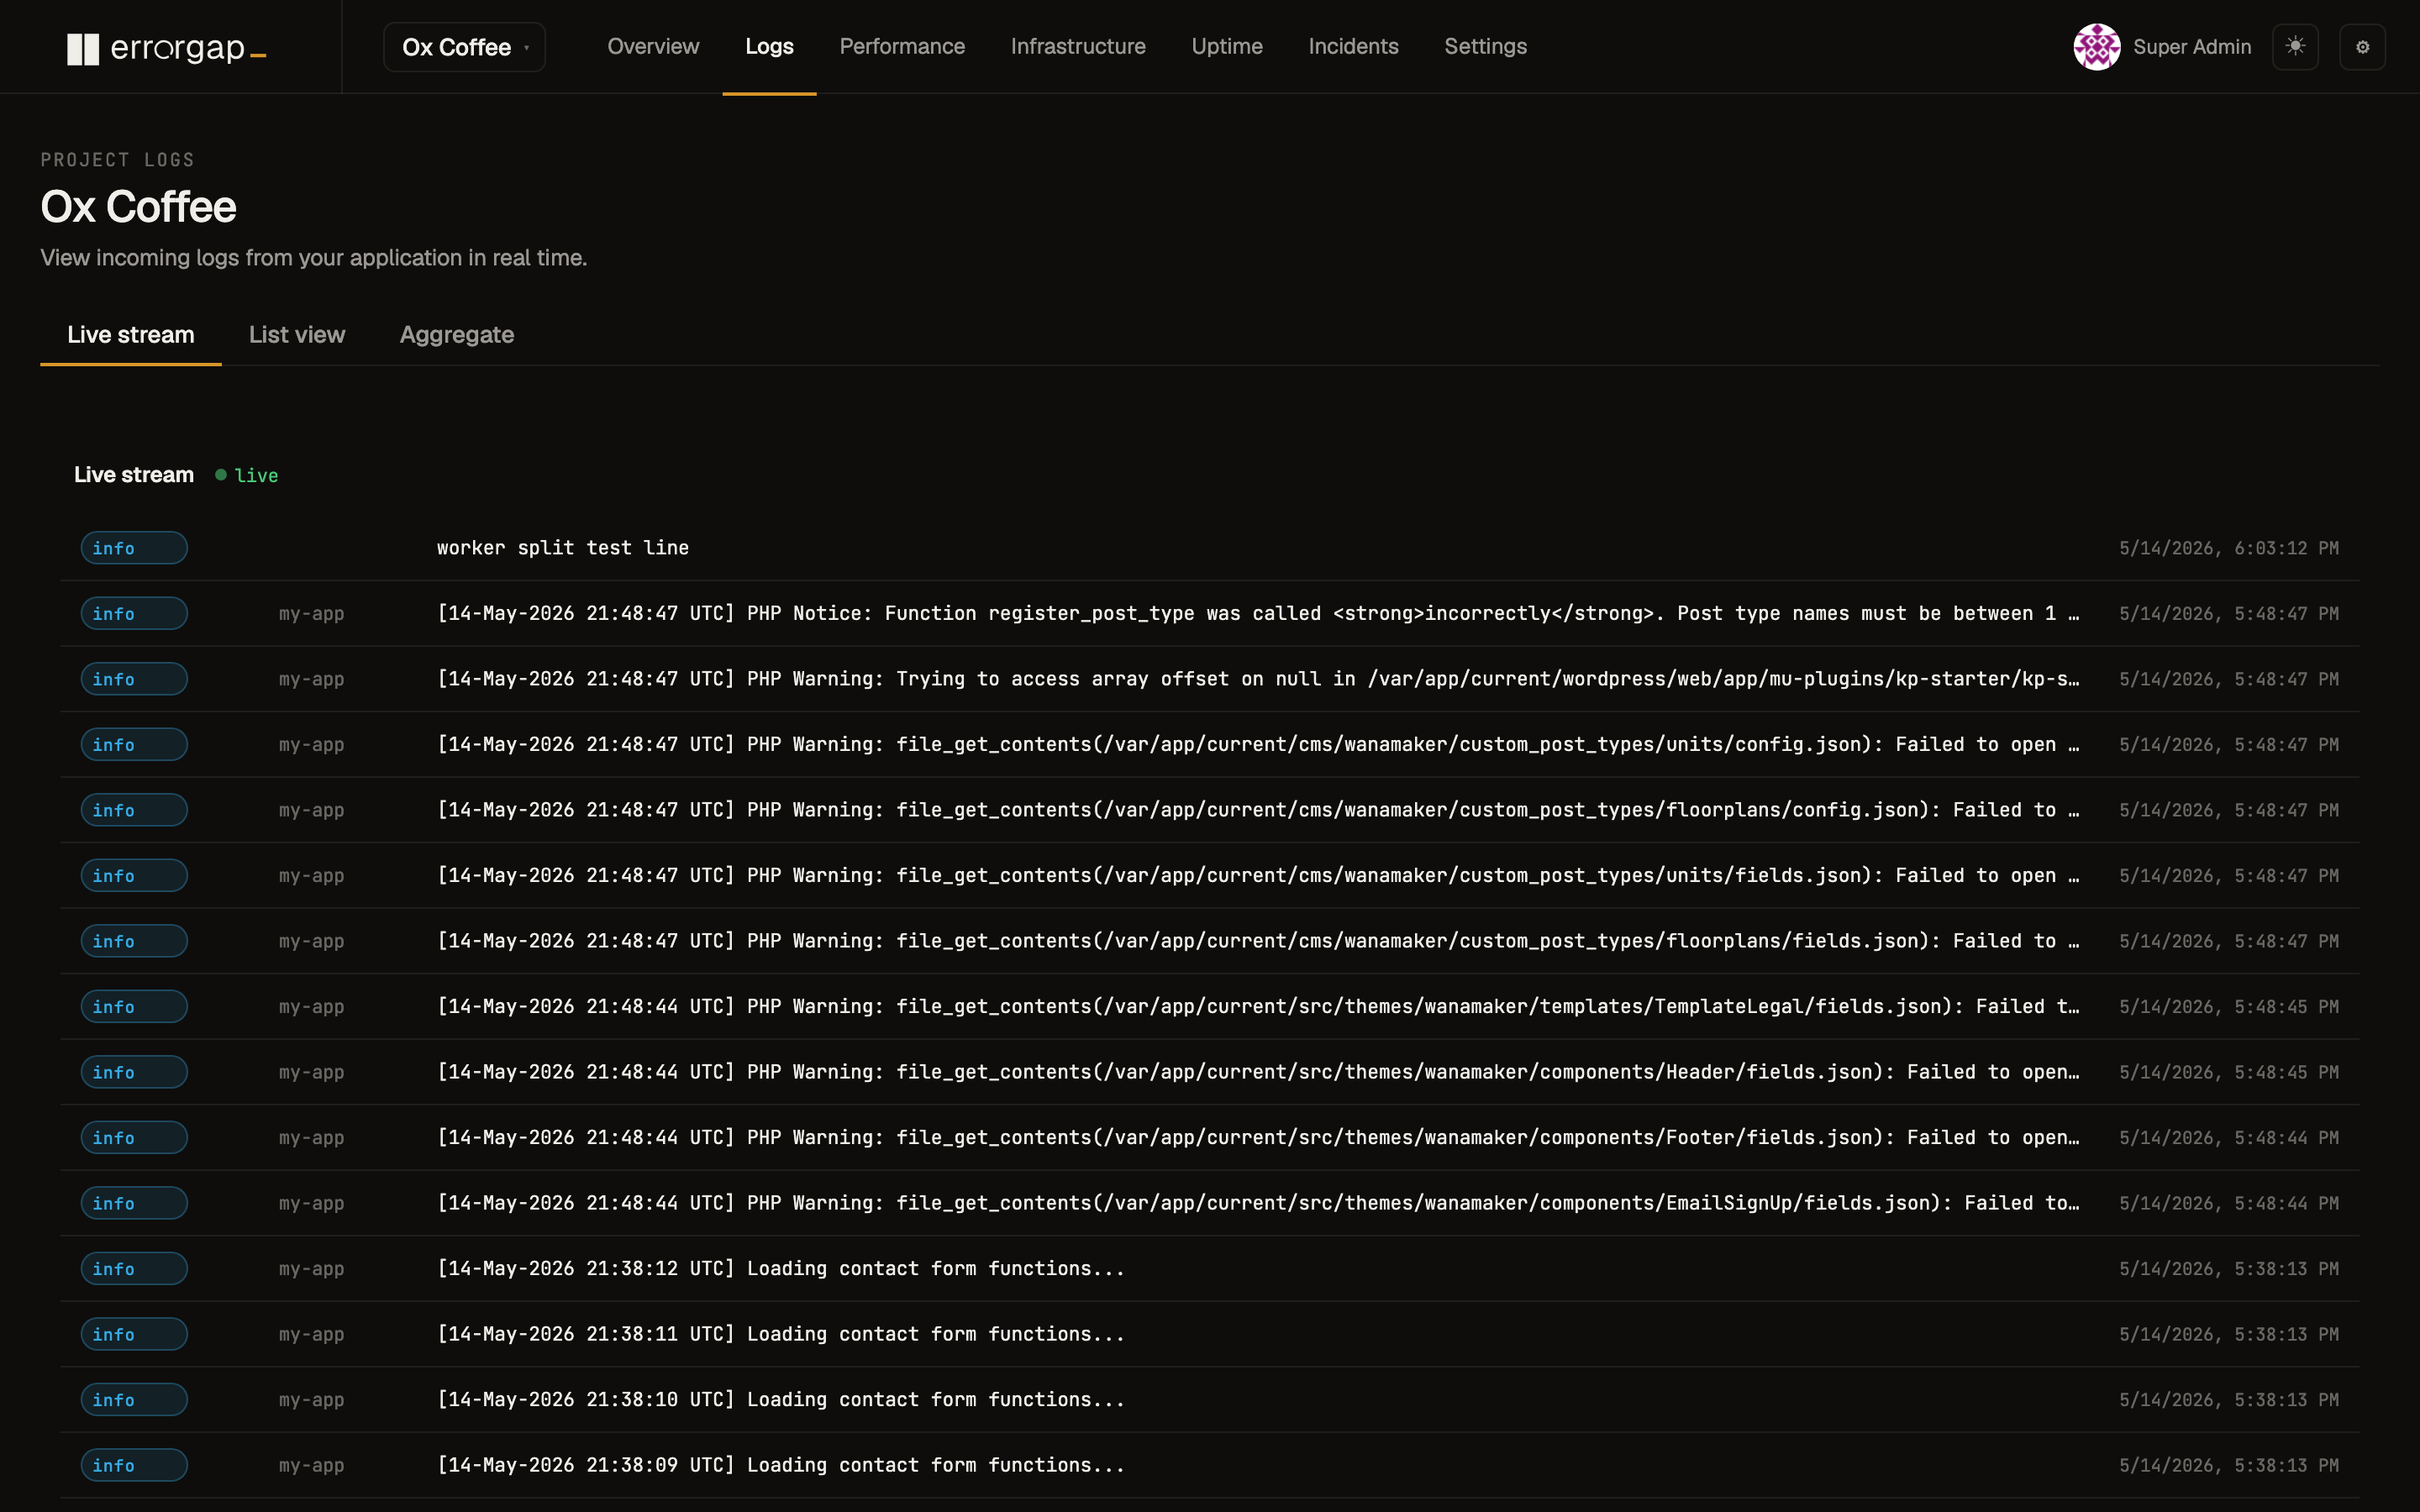
Task: Click the errorgap logo
Action: pos(166,47)
